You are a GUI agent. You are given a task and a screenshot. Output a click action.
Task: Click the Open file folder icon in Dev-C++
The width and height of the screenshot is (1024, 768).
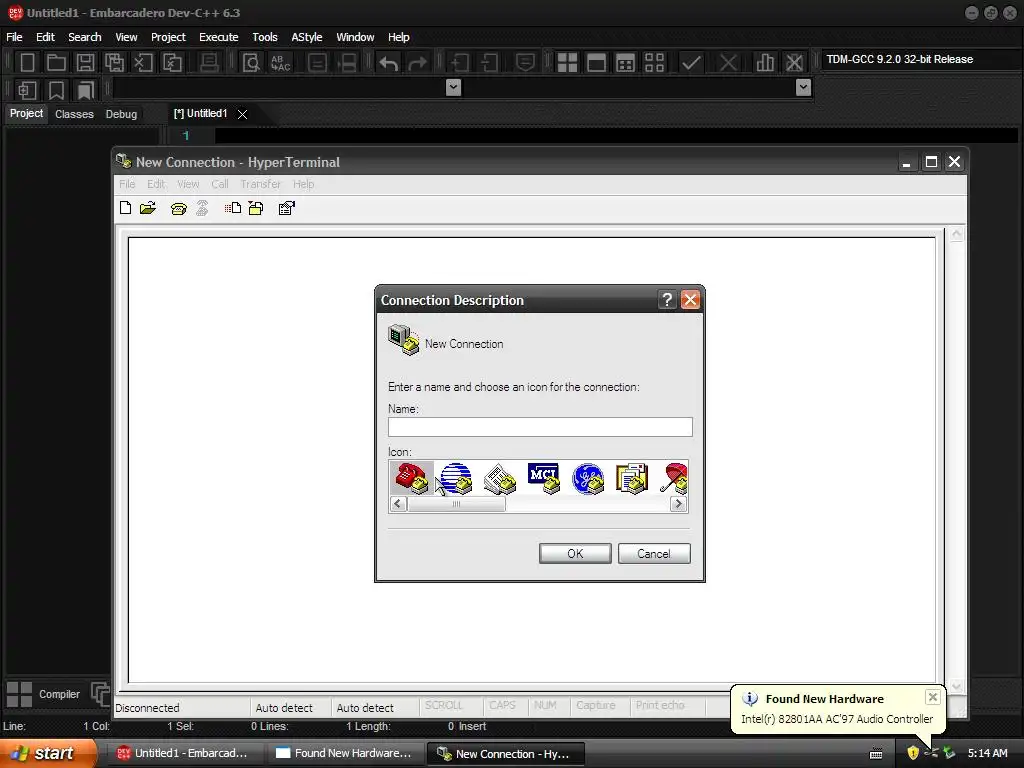56,63
